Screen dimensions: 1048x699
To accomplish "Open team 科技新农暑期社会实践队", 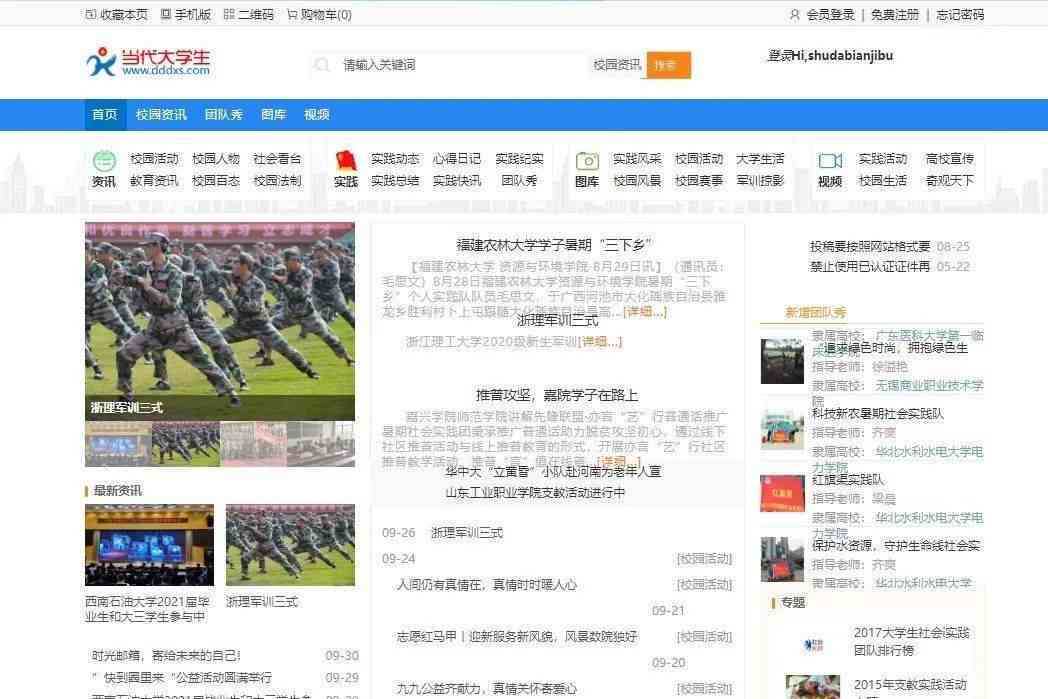I will click(878, 414).
